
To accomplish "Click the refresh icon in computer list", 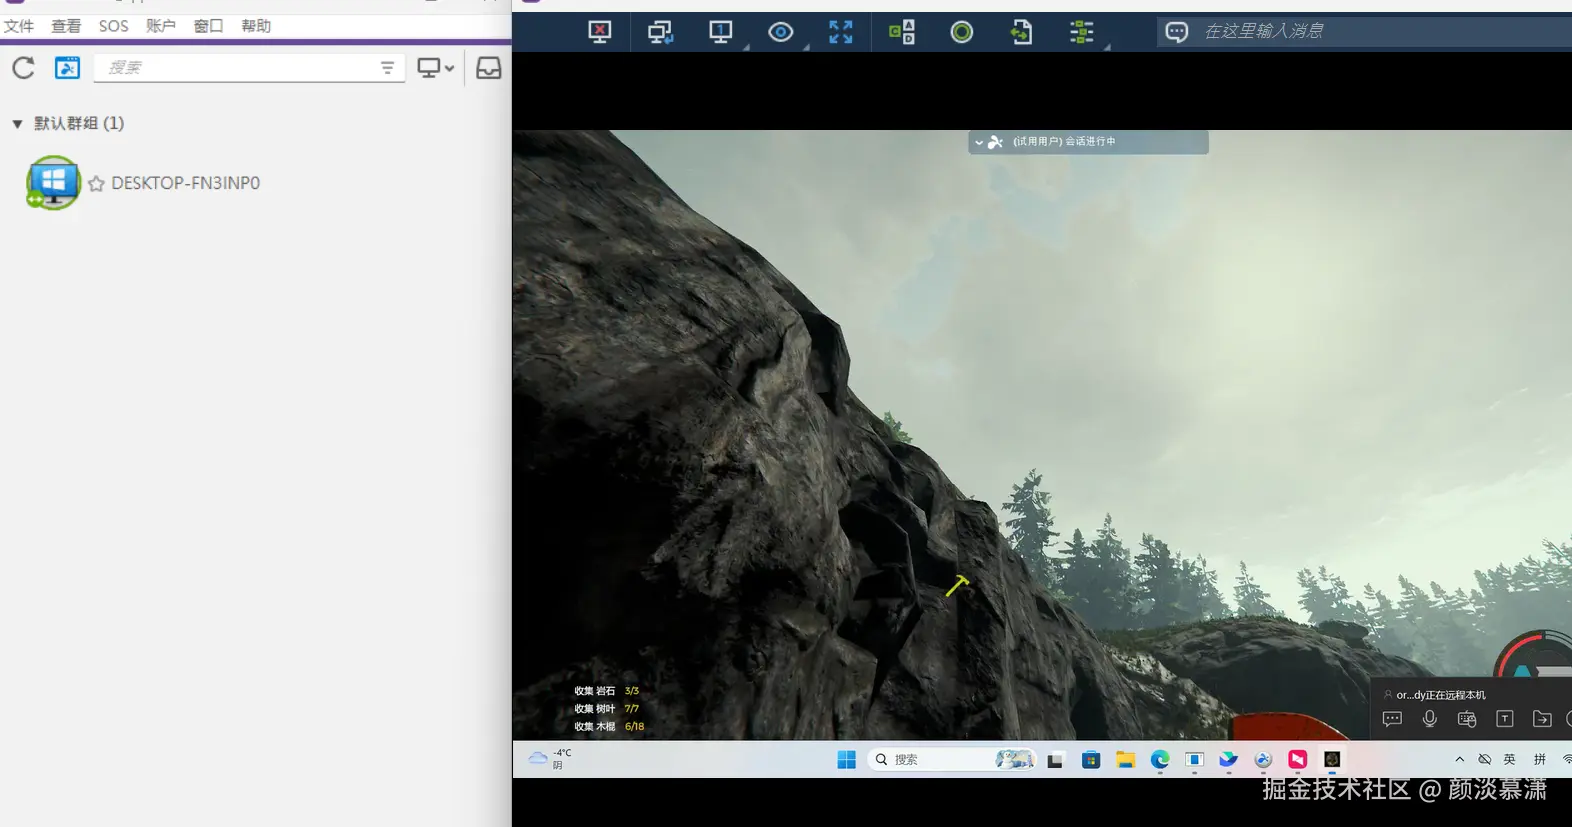I will [x=23, y=68].
